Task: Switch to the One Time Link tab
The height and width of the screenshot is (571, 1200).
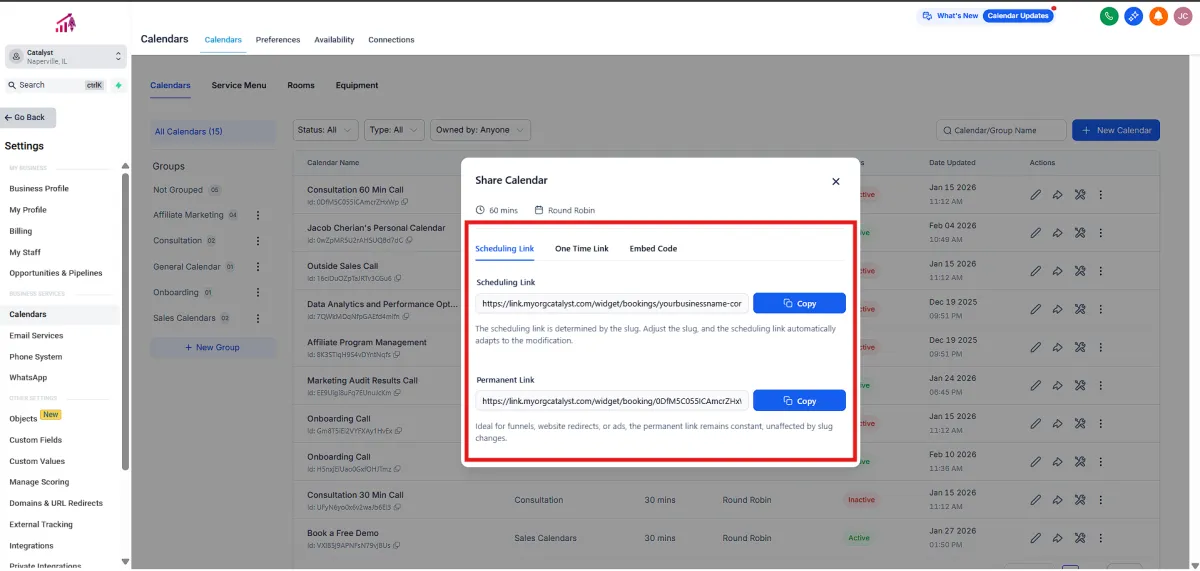Action: tap(581, 248)
